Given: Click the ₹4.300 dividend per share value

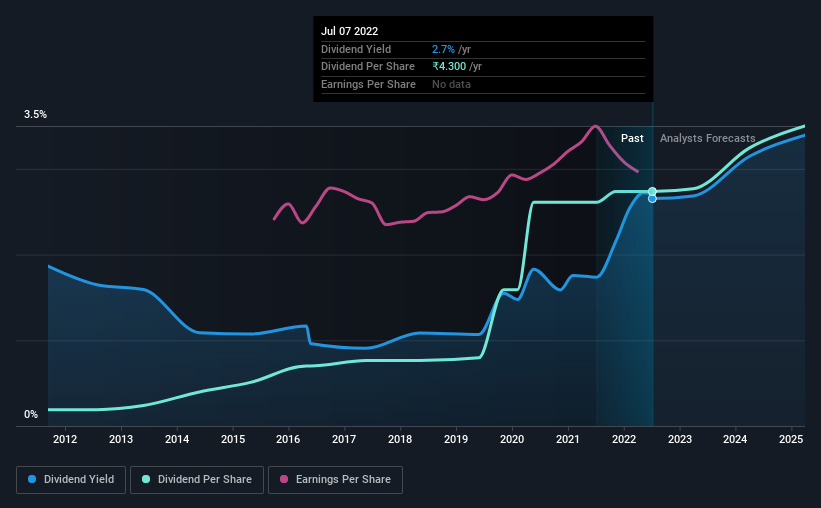Looking at the screenshot, I should 449,67.
